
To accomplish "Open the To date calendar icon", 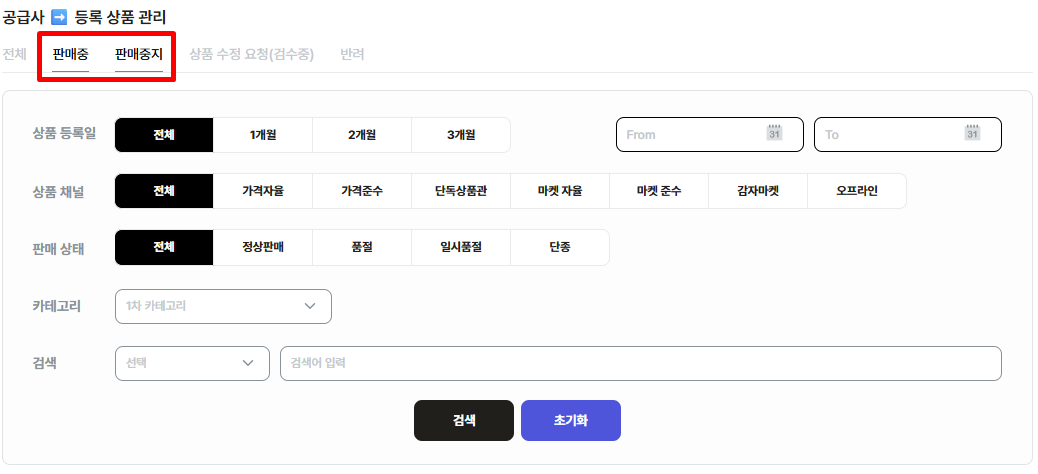I will 972,132.
